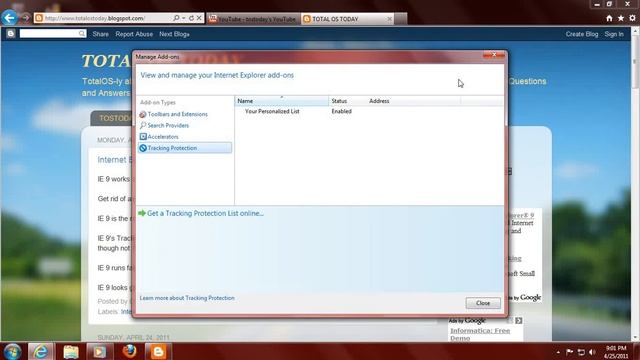
Task: Click the Ads by Google next arrow
Action: click(518, 321)
